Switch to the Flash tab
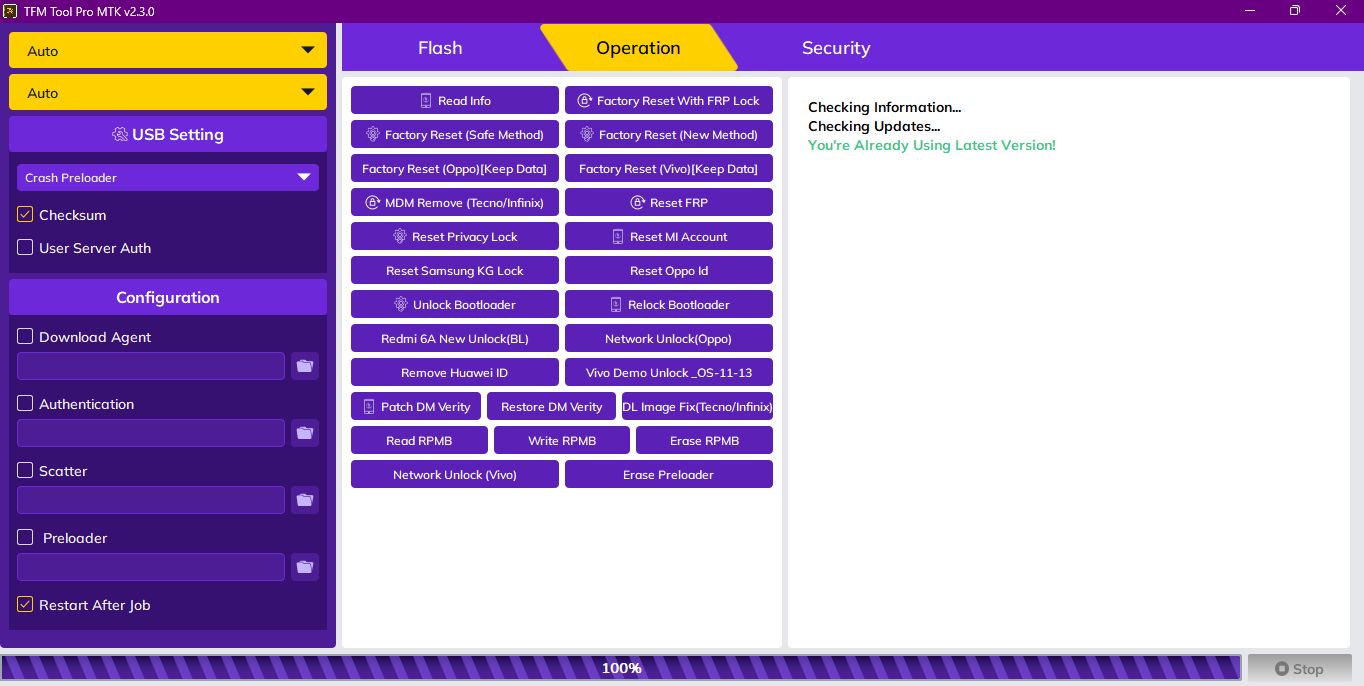The image size is (1364, 686). [x=440, y=48]
